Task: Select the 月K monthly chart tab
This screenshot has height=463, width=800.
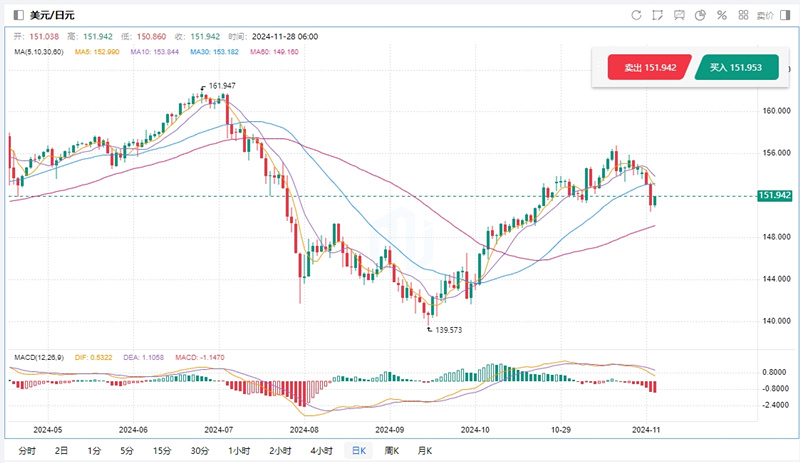Action: [424, 451]
